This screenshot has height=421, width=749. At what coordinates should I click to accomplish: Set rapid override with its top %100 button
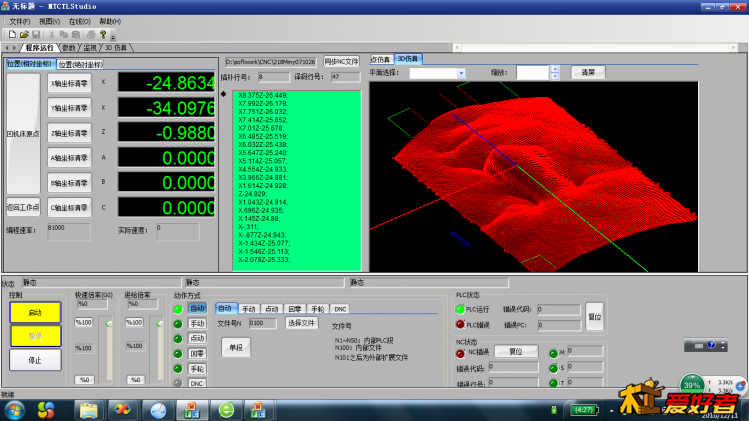[84, 323]
